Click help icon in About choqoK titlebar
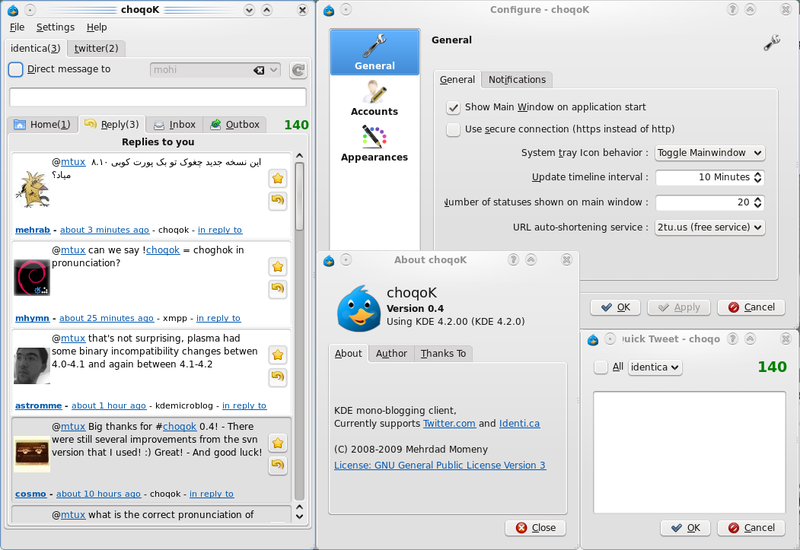 click(513, 260)
